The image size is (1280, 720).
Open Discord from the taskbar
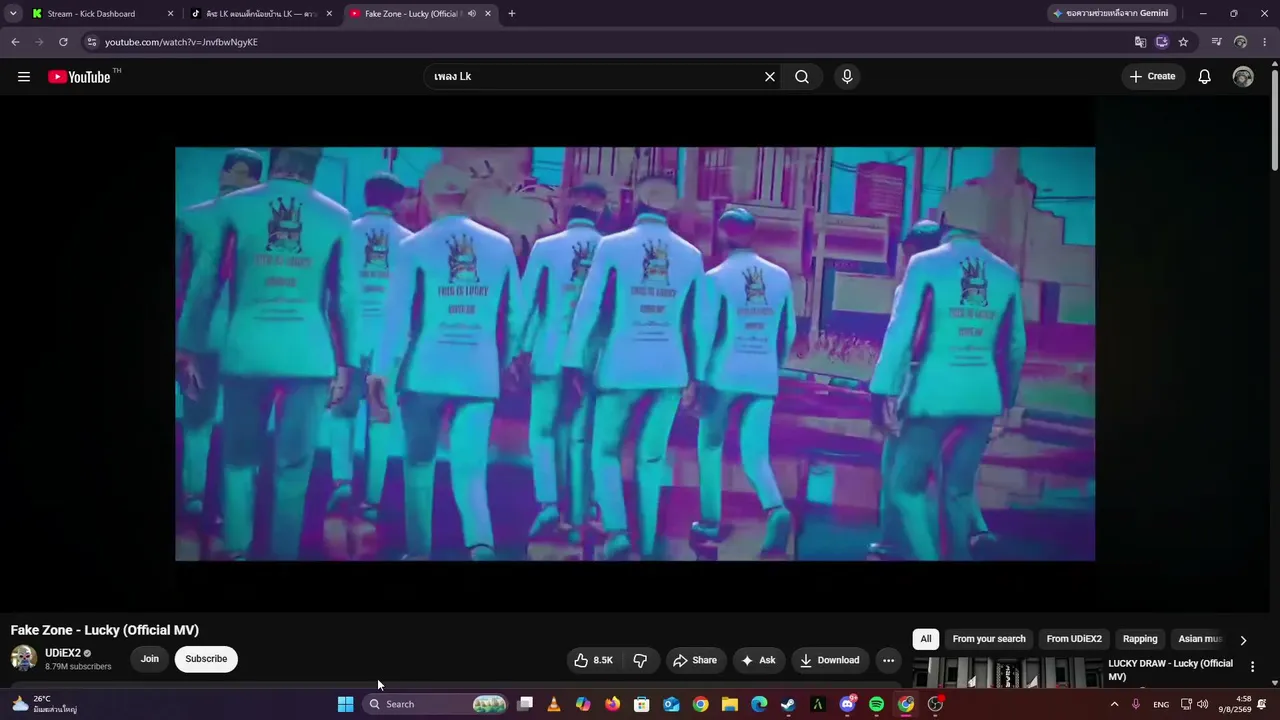pos(847,704)
